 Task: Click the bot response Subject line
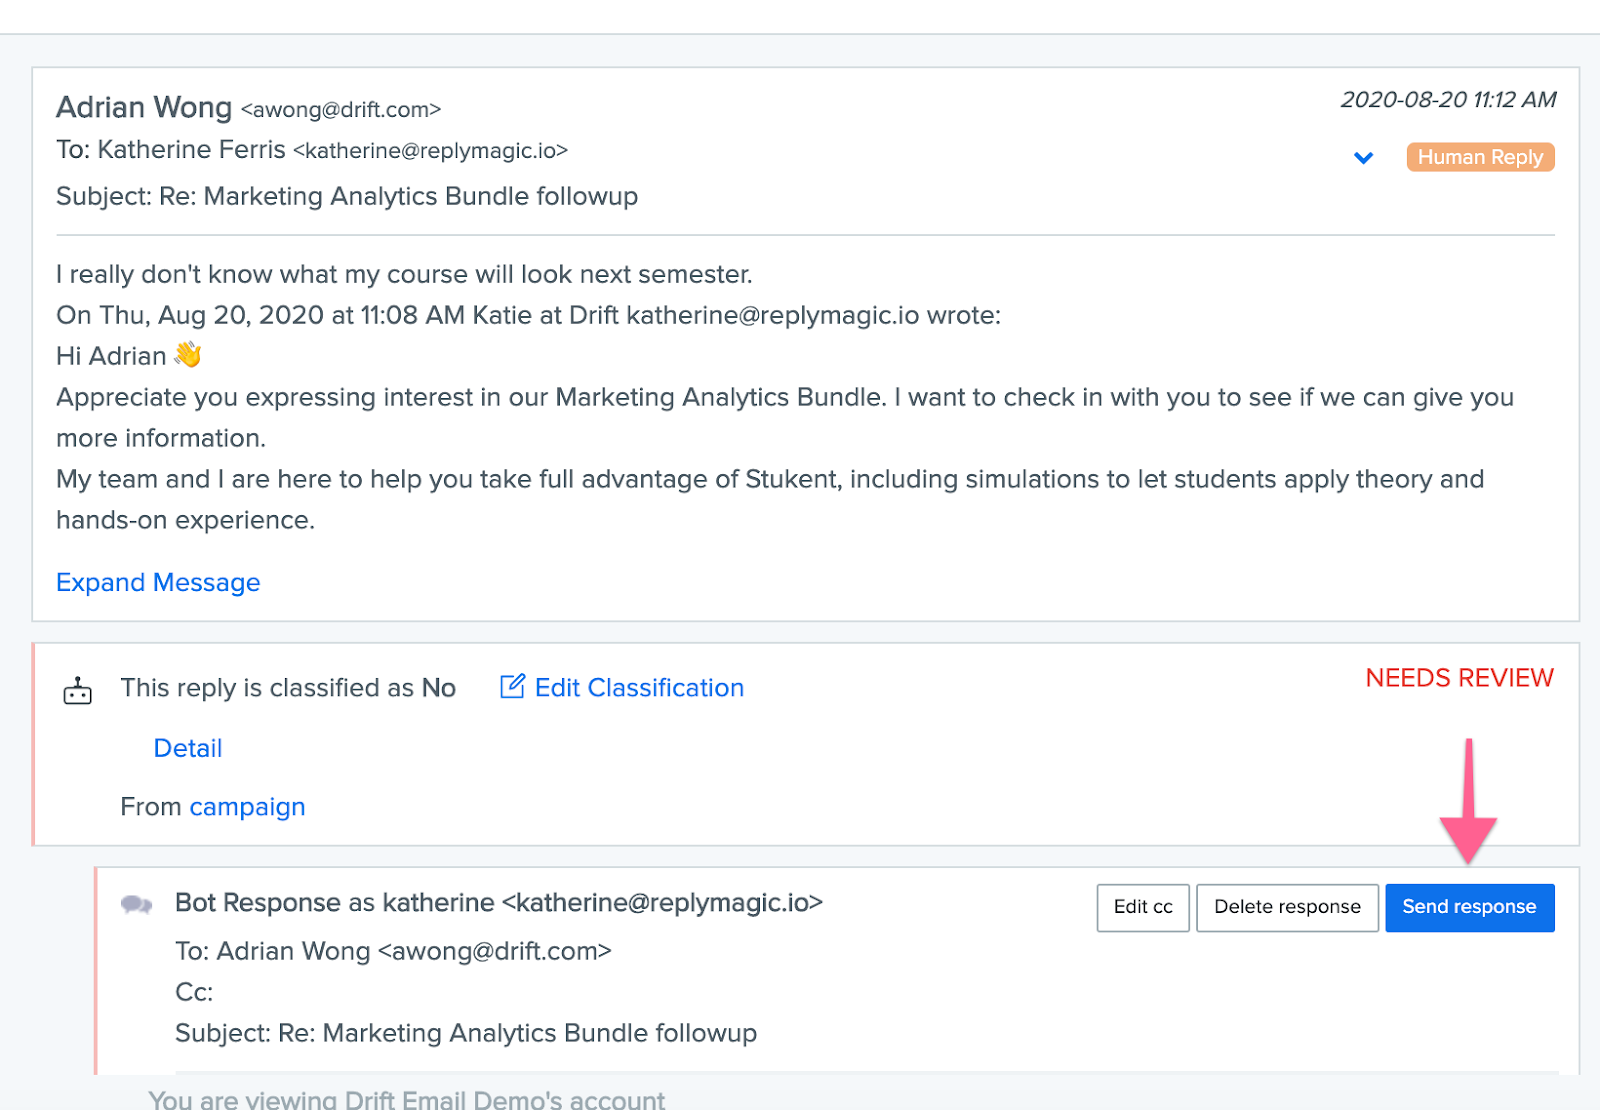[466, 1033]
